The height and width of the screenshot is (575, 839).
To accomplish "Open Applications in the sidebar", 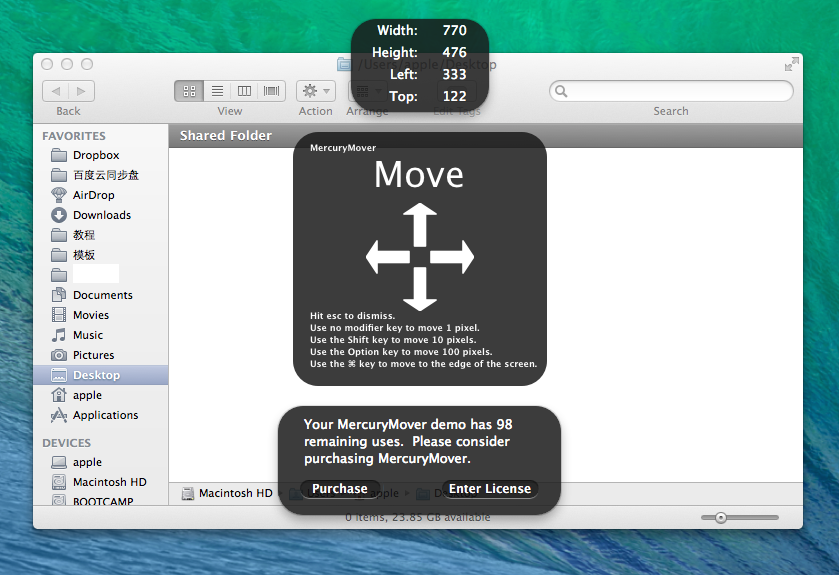I will pyautogui.click(x=101, y=415).
